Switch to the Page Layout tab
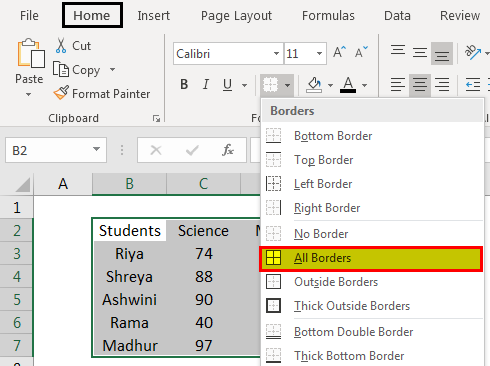 pos(236,16)
